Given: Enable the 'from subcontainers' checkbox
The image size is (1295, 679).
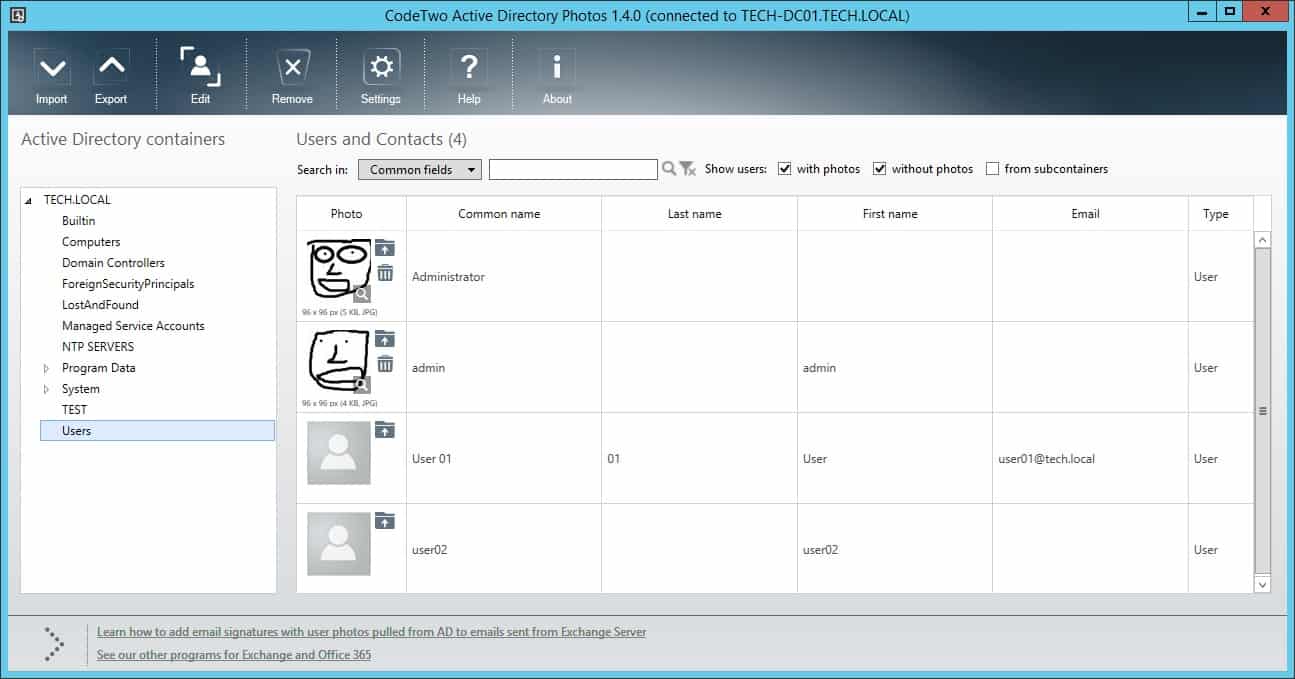Looking at the screenshot, I should [992, 169].
